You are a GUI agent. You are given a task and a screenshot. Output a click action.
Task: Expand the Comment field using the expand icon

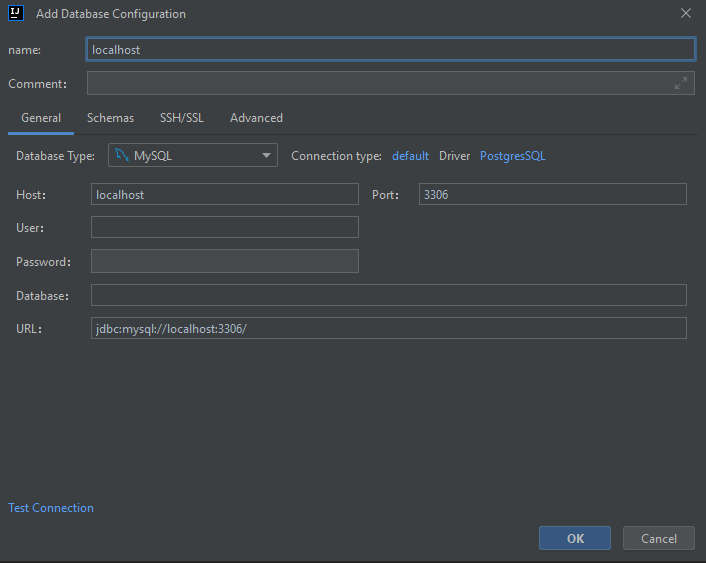tap(681, 83)
